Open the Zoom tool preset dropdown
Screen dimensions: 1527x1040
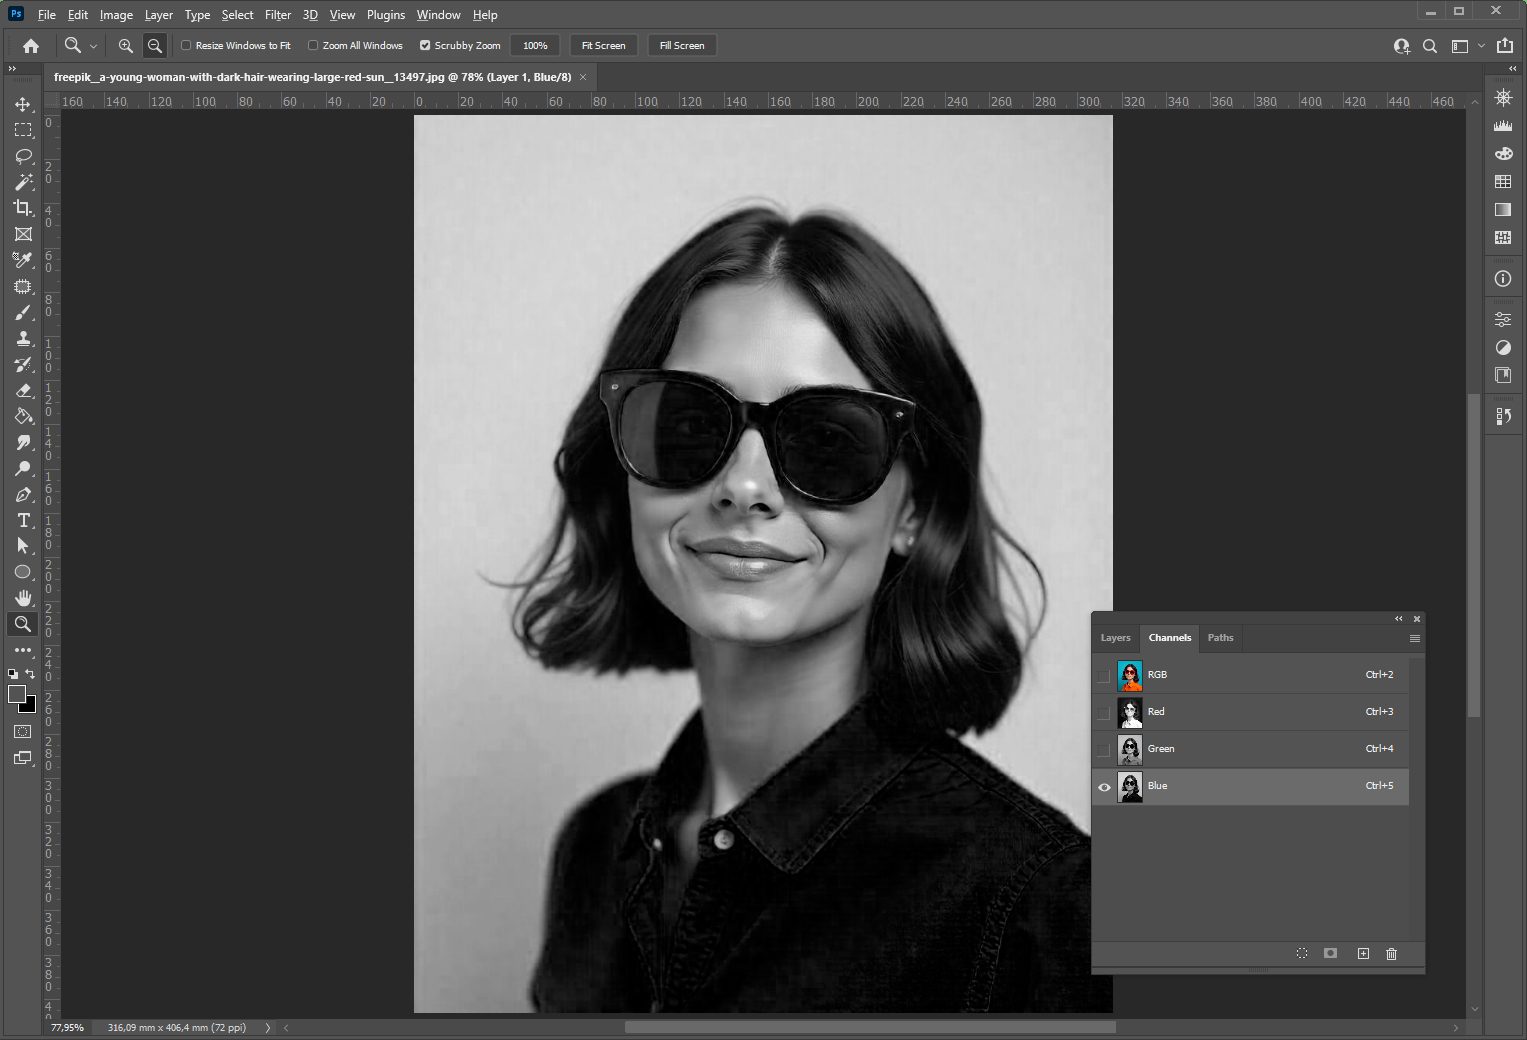[x=93, y=46]
